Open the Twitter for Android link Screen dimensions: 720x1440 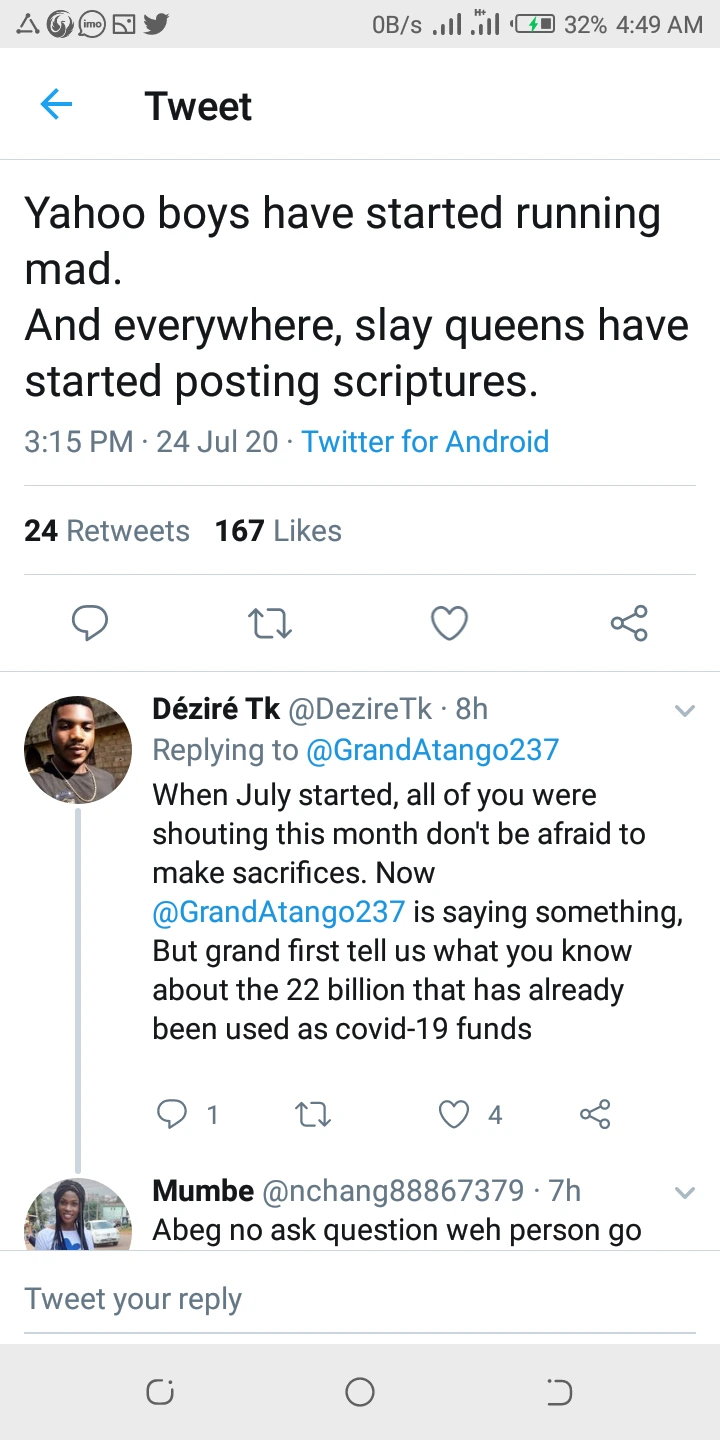[425, 441]
